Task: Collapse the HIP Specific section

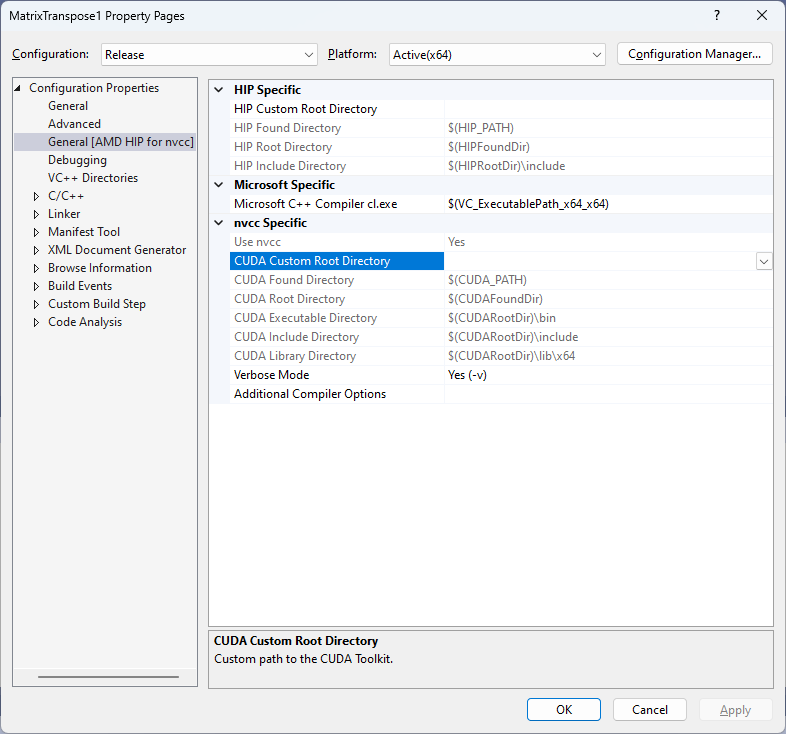Action: [219, 90]
